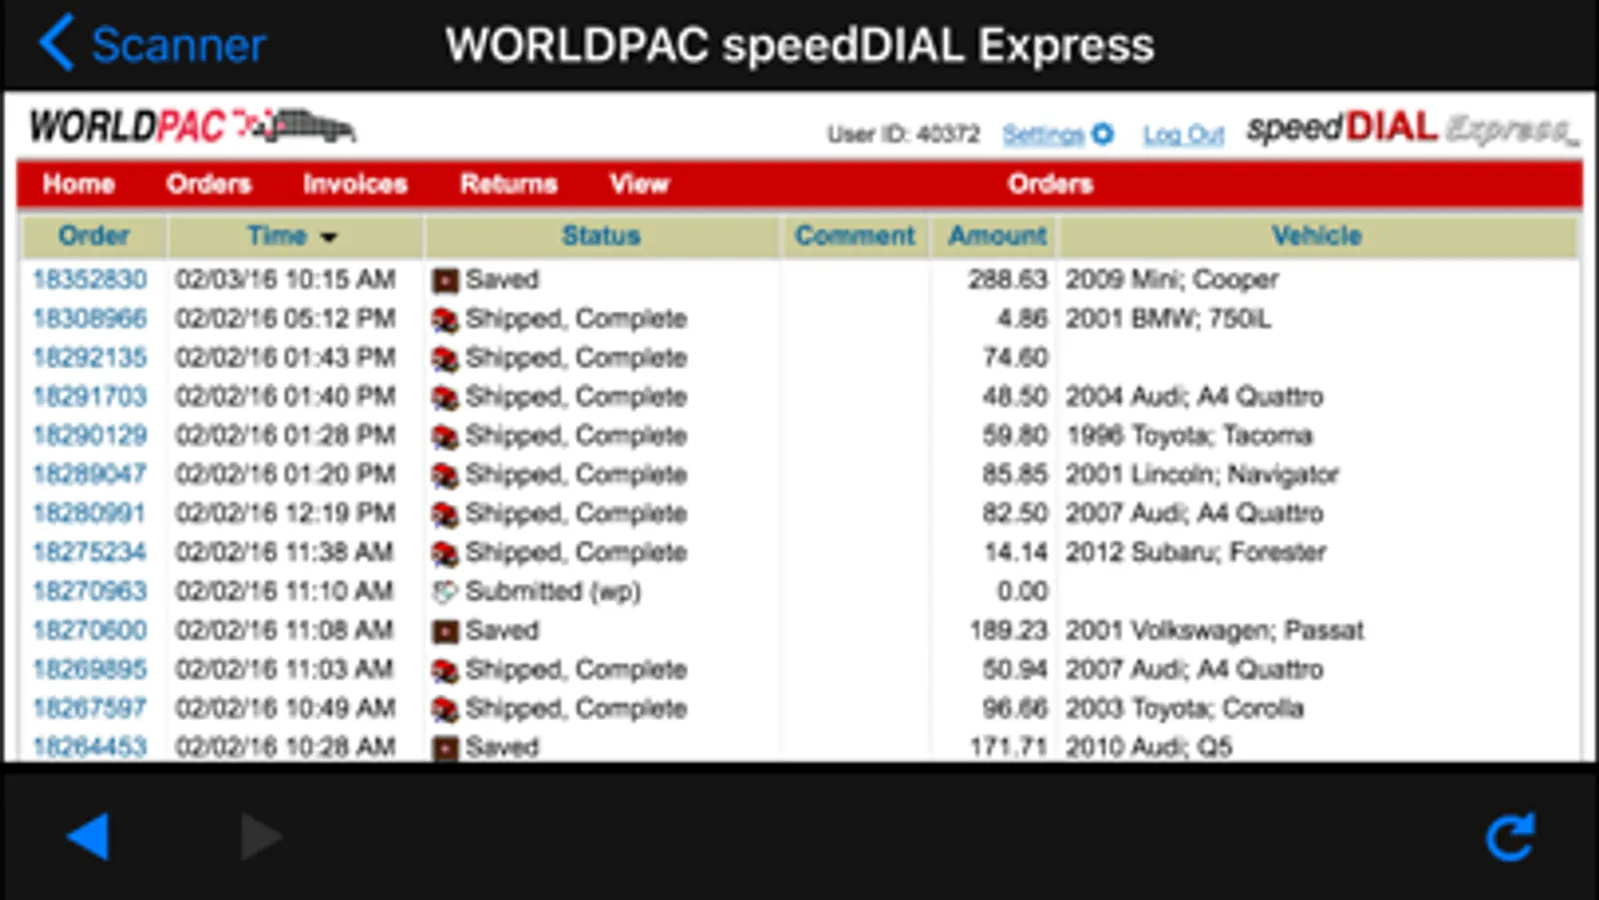Screen dimensions: 1599x900
Task: Click shipped icon for order 18275234
Action: pos(445,554)
